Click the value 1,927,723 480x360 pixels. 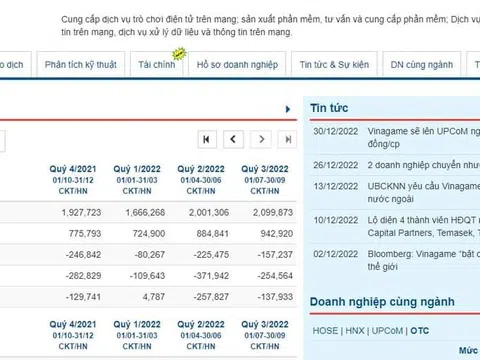[x=81, y=212]
